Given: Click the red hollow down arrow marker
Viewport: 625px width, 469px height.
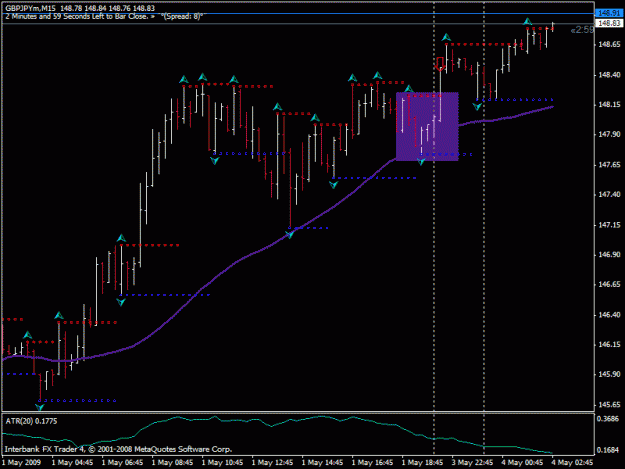Looking at the screenshot, I should pos(440,64).
